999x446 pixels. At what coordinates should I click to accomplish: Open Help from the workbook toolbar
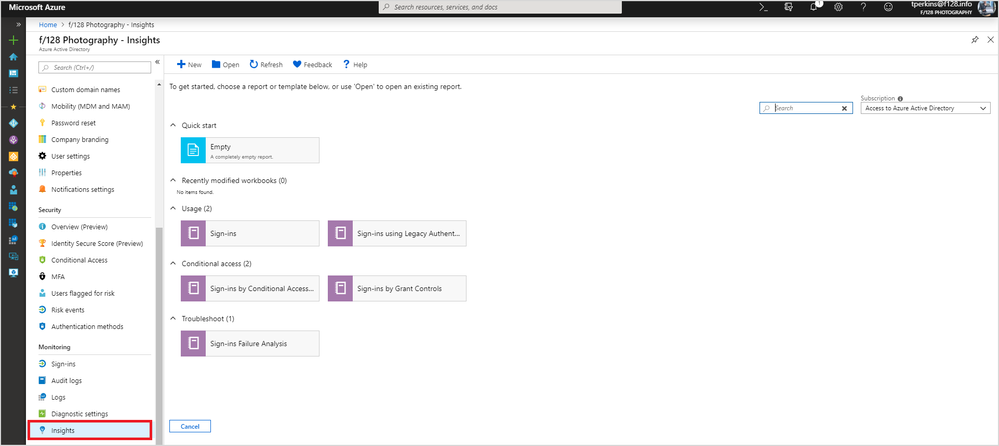click(355, 64)
